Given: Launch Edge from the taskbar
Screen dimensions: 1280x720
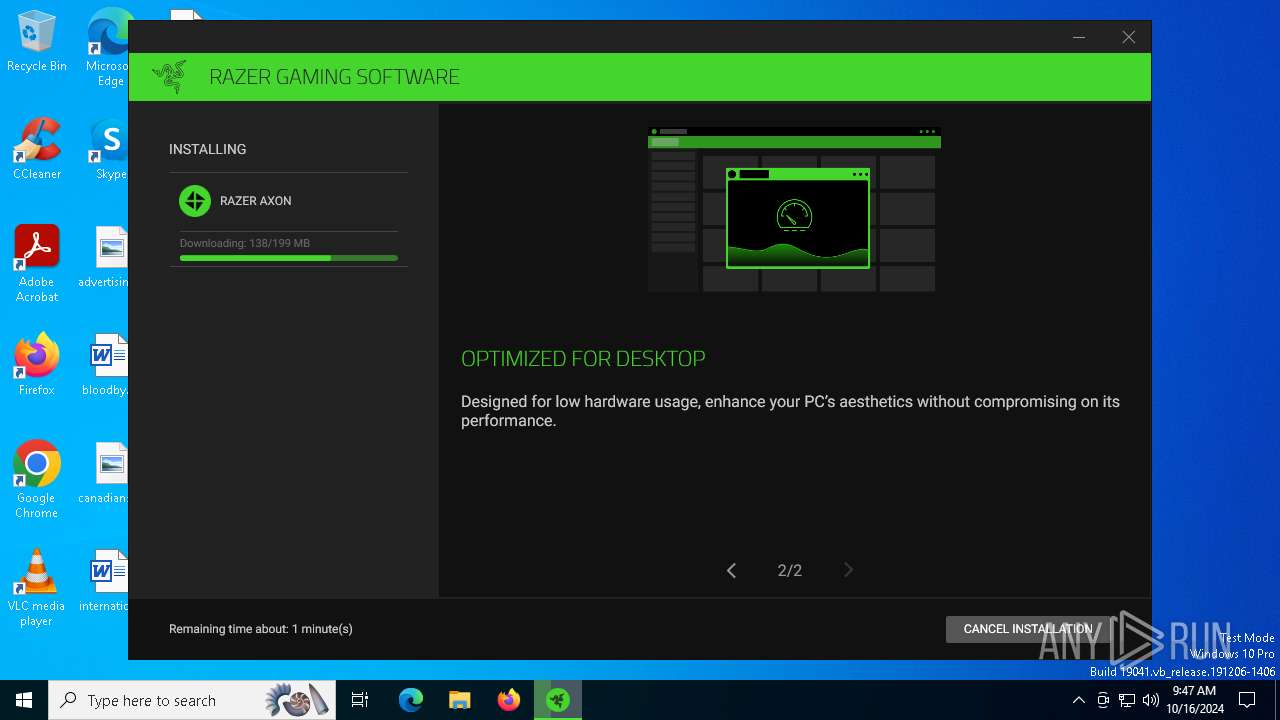Looking at the screenshot, I should [x=411, y=700].
